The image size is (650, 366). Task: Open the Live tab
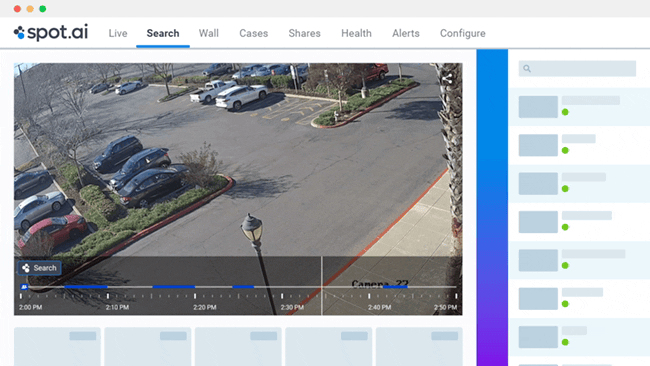click(118, 33)
